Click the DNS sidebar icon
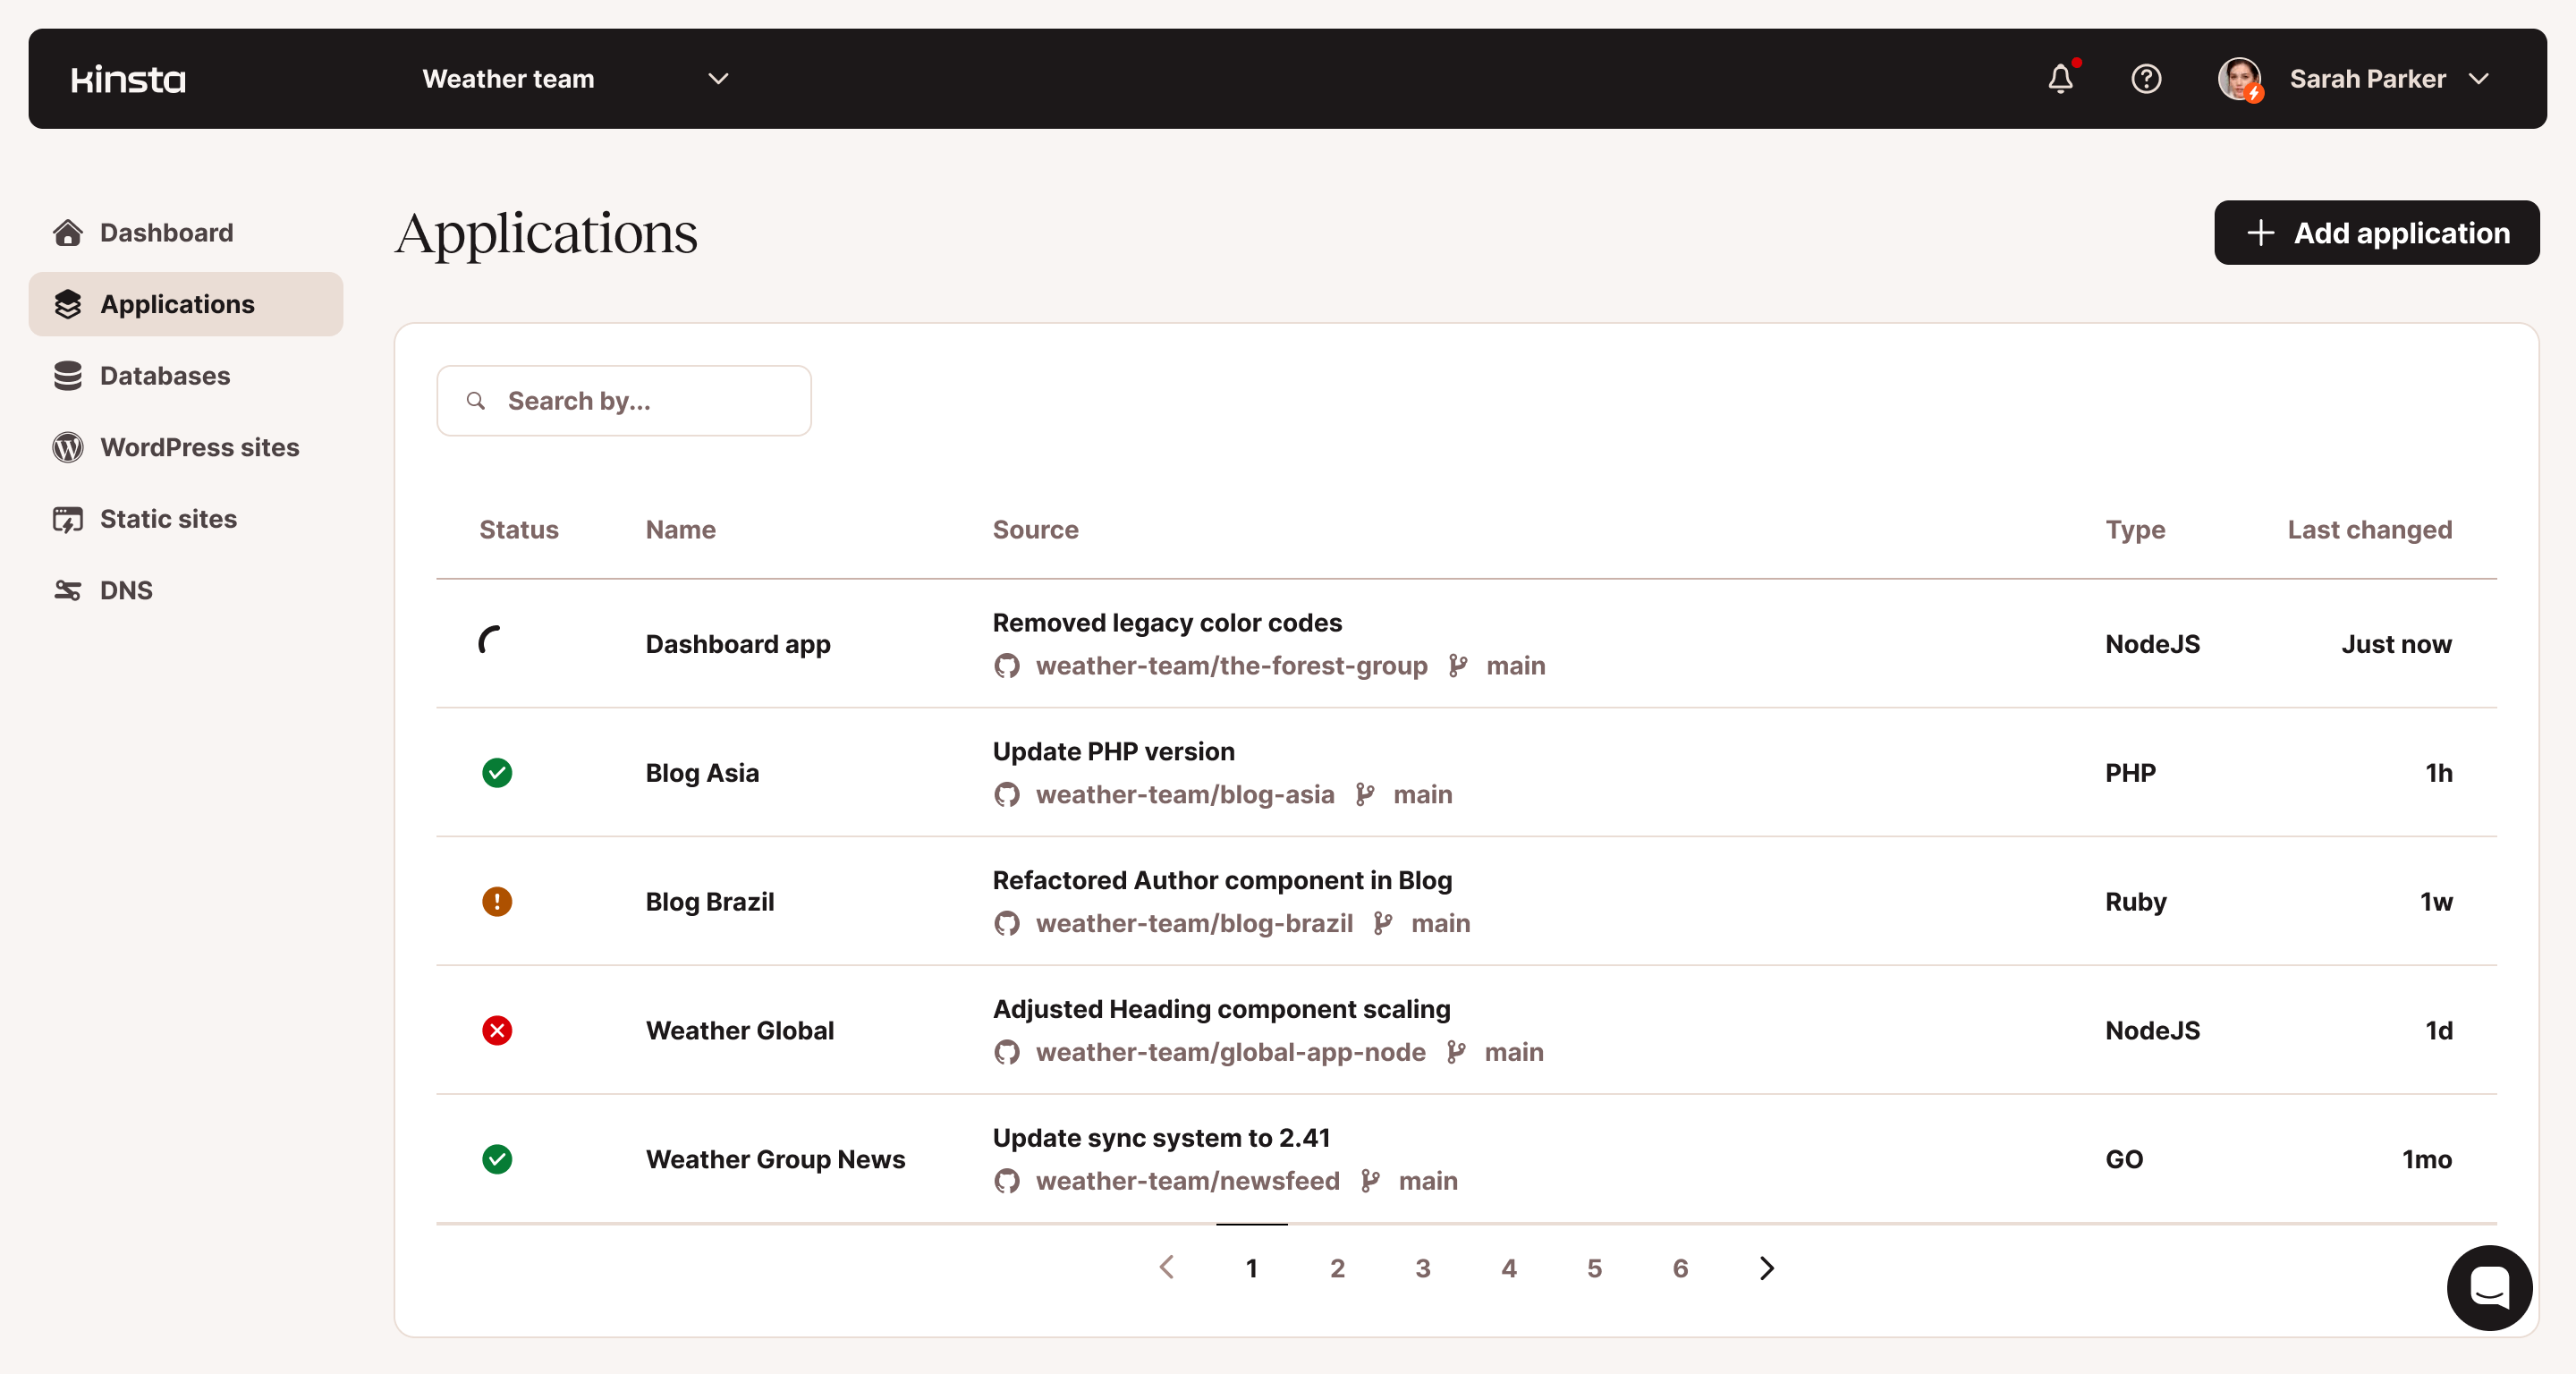Image resolution: width=2576 pixels, height=1374 pixels. [68, 588]
